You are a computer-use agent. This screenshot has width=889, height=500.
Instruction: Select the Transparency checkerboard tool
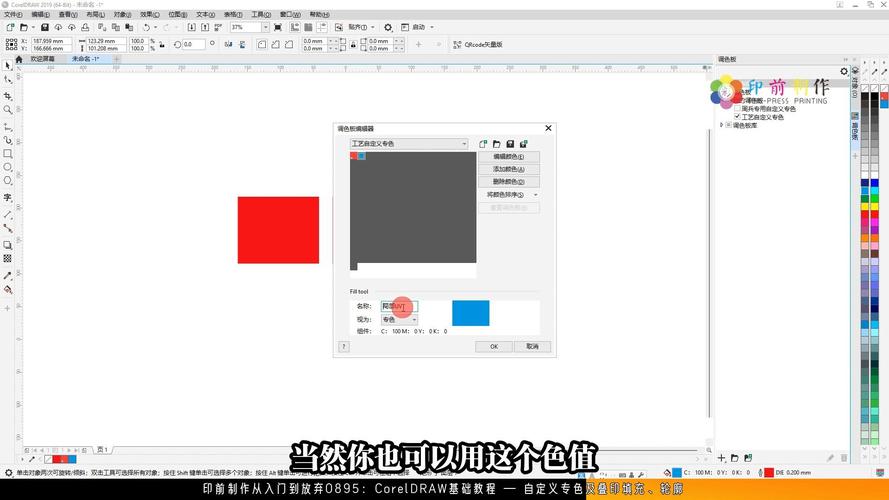tap(7, 259)
